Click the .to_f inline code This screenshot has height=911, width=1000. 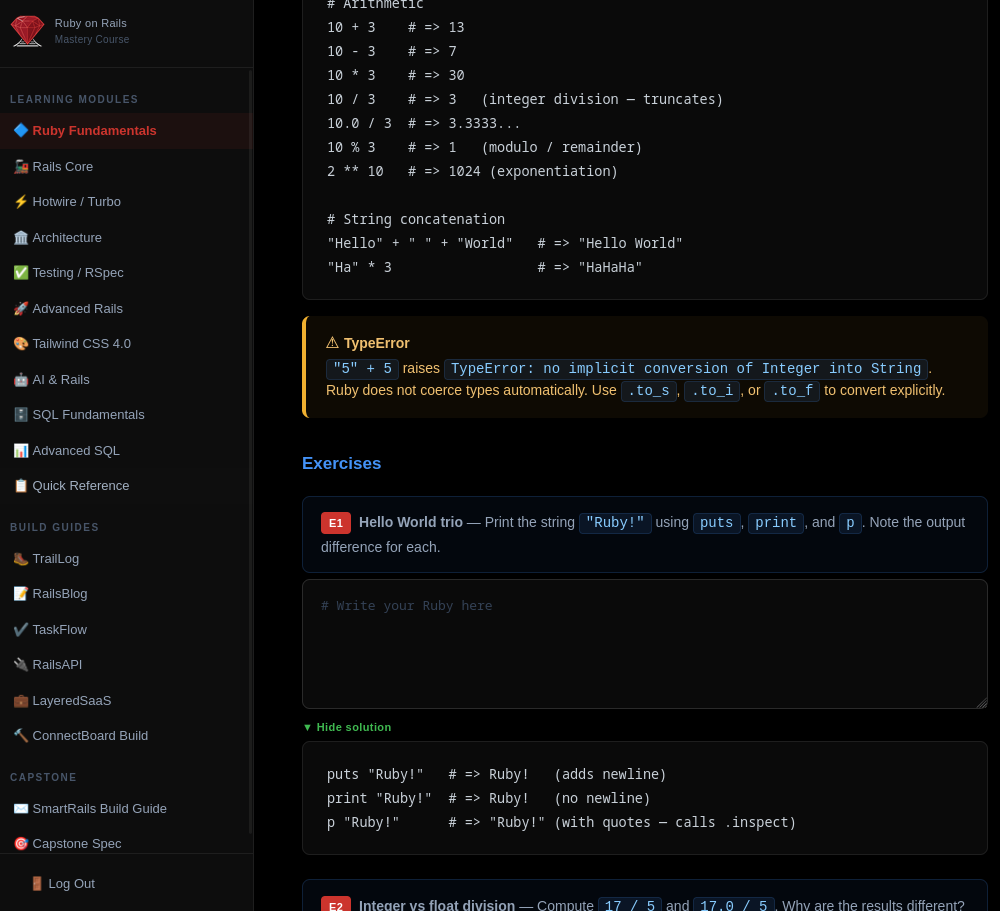pos(792,390)
